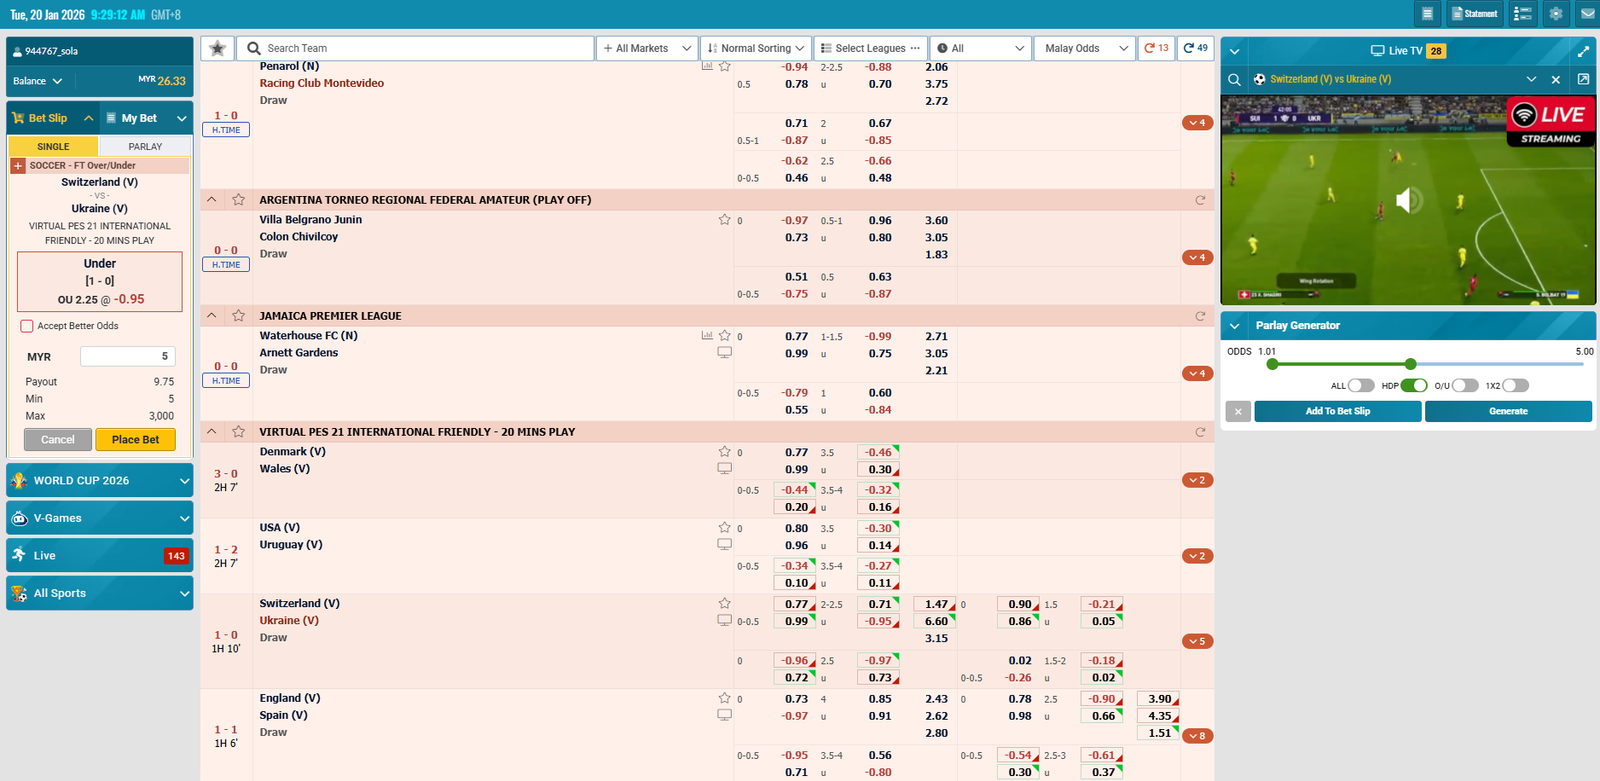Viewport: 1600px width, 781px height.
Task: Unmute the live stream speaker icon
Action: [1408, 200]
